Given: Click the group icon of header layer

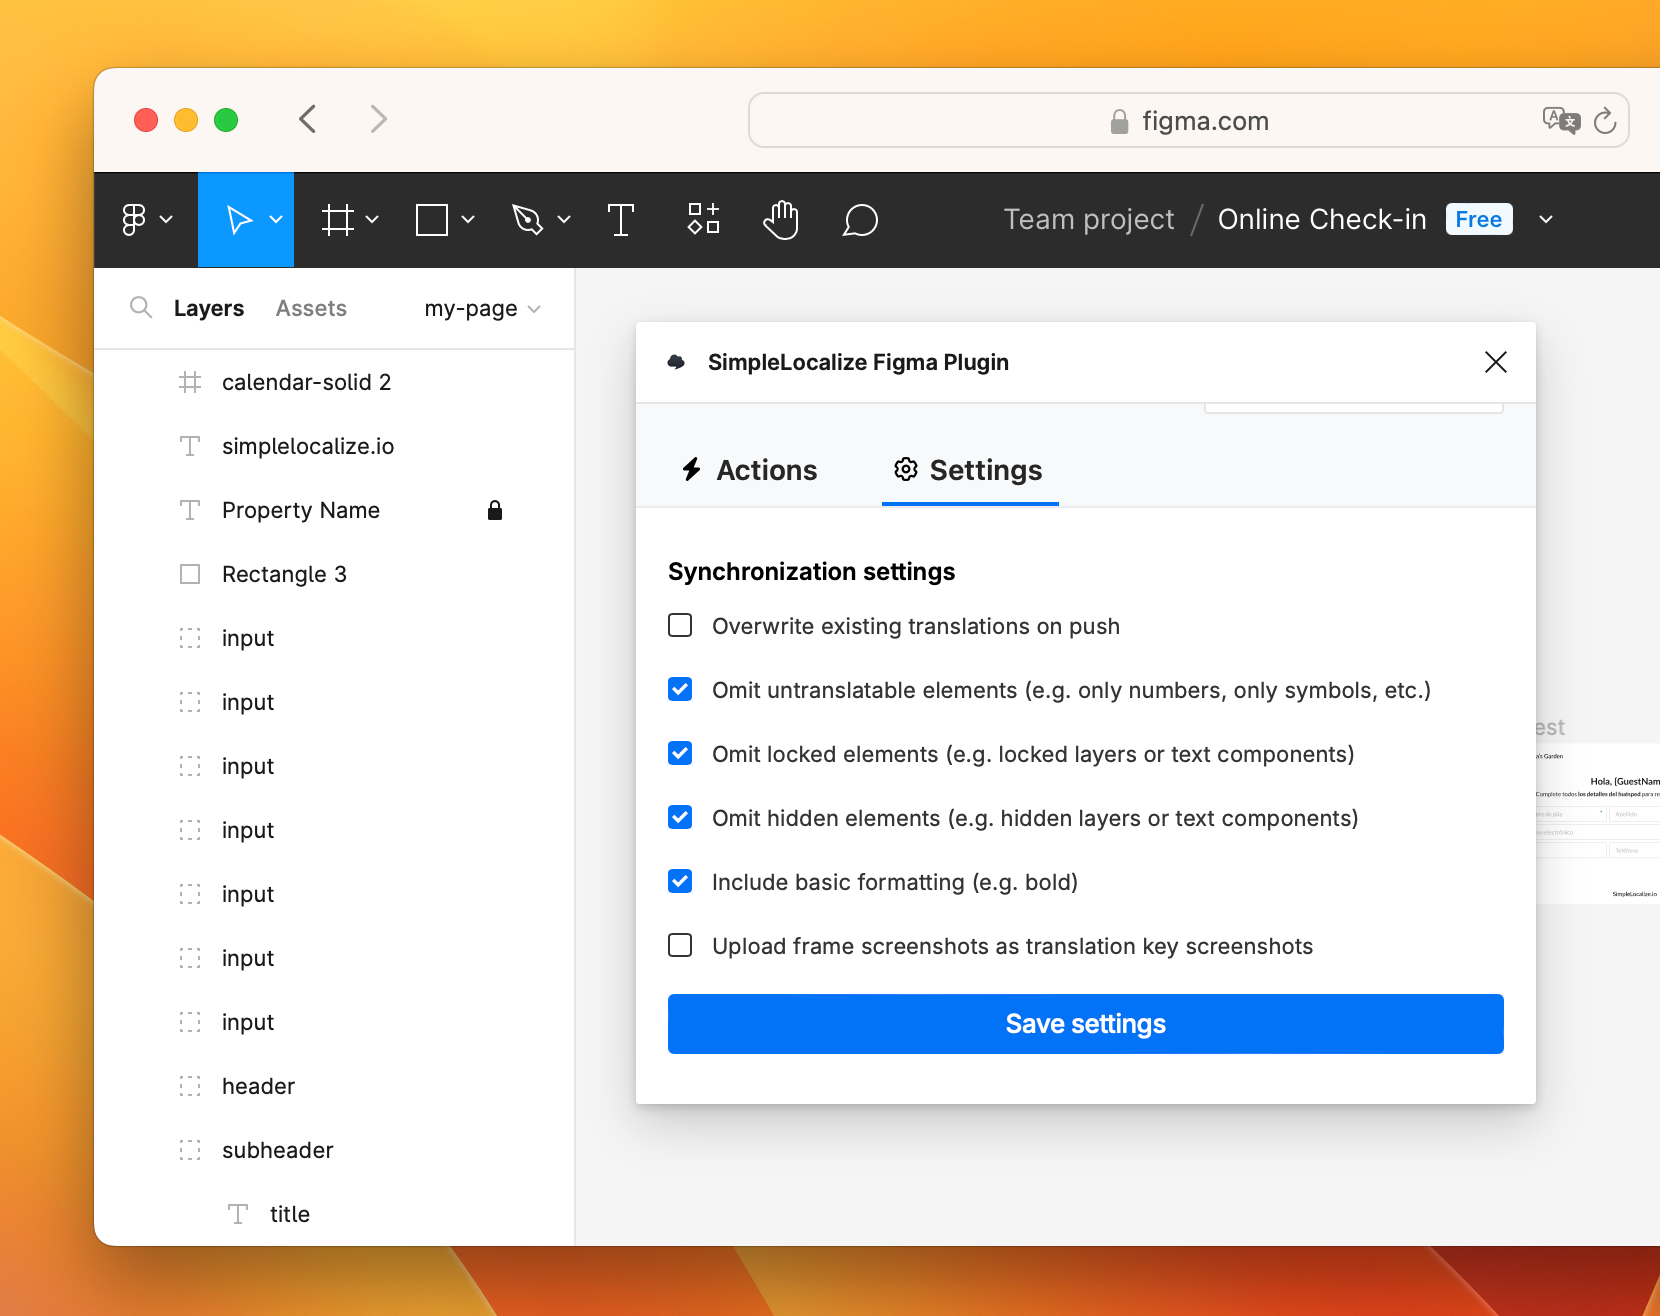Looking at the screenshot, I should [190, 1086].
